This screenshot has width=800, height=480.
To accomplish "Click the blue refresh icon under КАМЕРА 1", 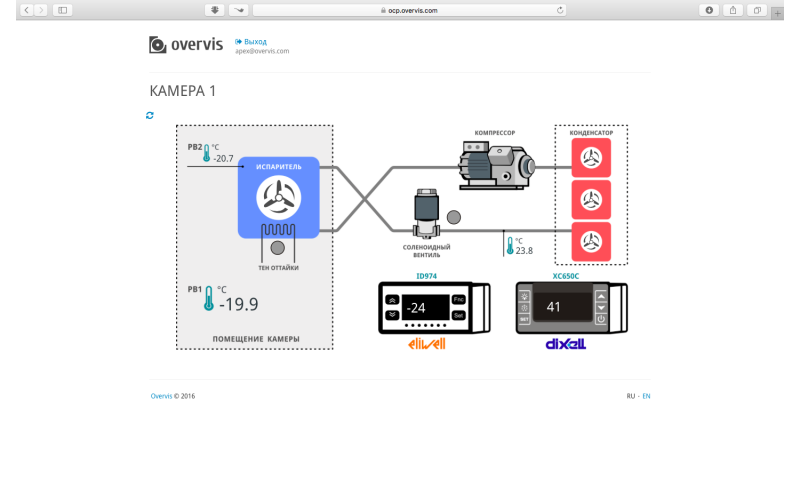I will coord(150,115).
